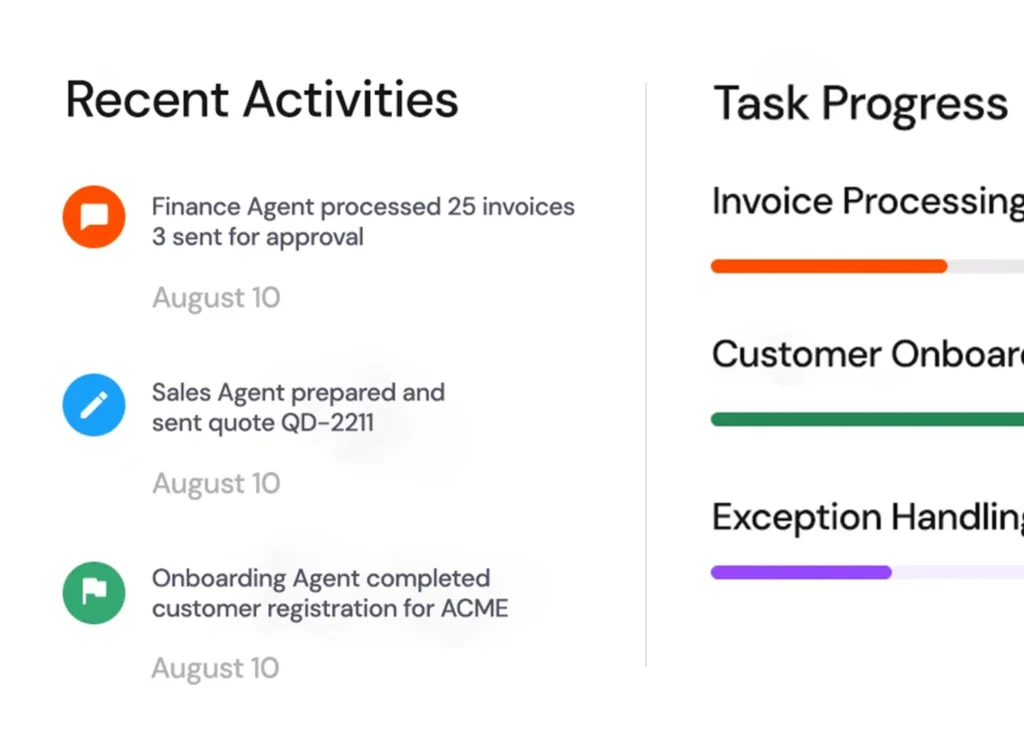Click the light unfilled Exception Handling track
Image resolution: width=1024 pixels, height=740 pixels.
point(957,573)
